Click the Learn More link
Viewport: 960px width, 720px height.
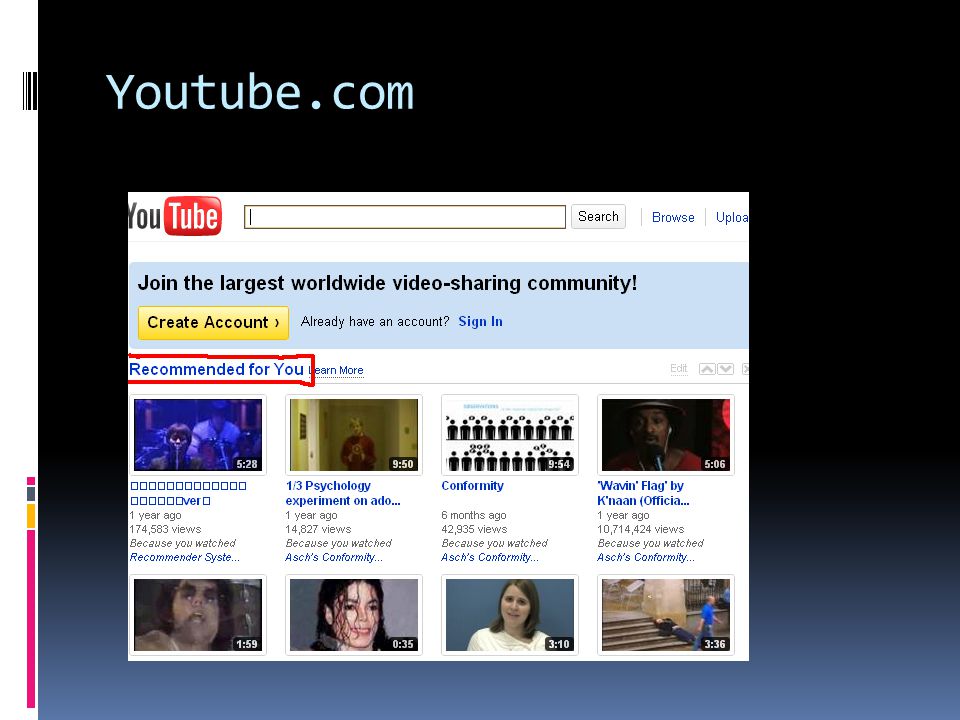point(338,370)
